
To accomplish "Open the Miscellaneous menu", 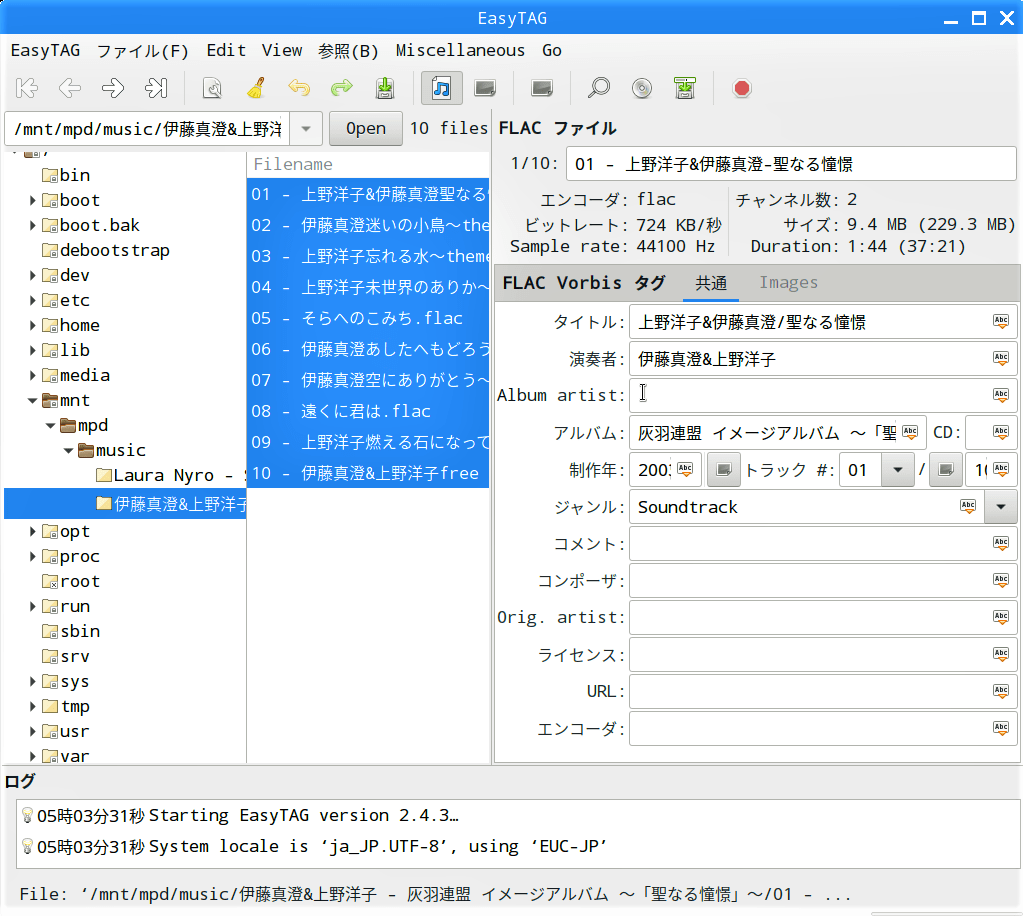I will [460, 50].
